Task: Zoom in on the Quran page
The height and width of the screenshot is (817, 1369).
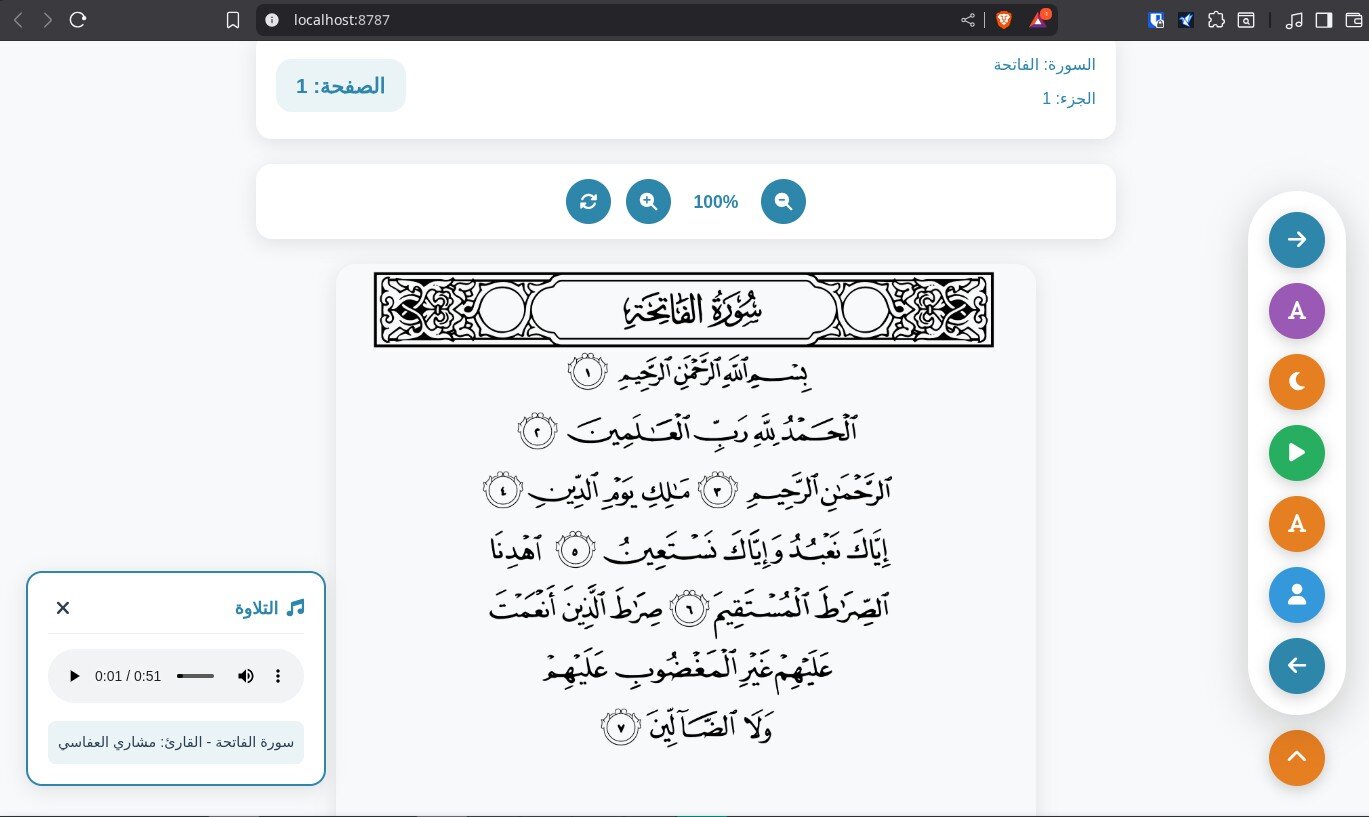Action: [x=648, y=202]
